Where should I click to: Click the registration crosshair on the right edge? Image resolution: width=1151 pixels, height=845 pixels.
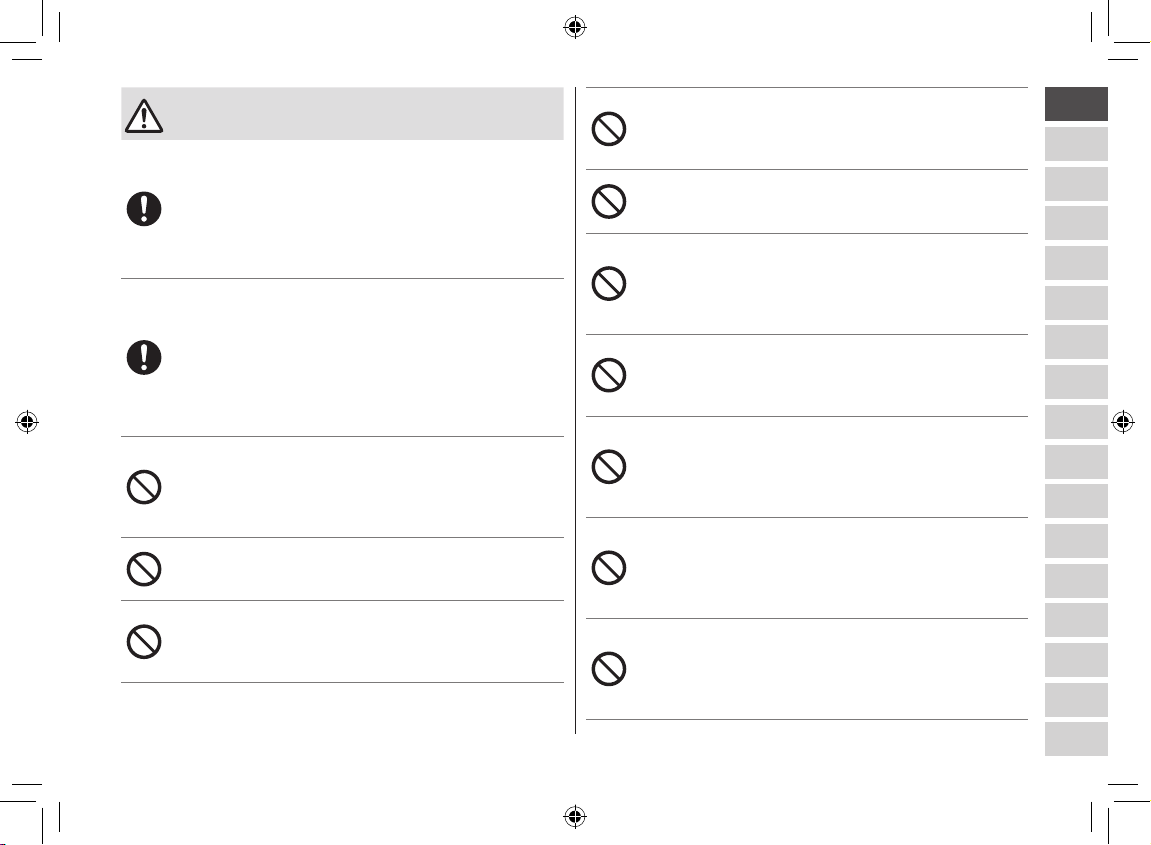pyautogui.click(x=1122, y=422)
